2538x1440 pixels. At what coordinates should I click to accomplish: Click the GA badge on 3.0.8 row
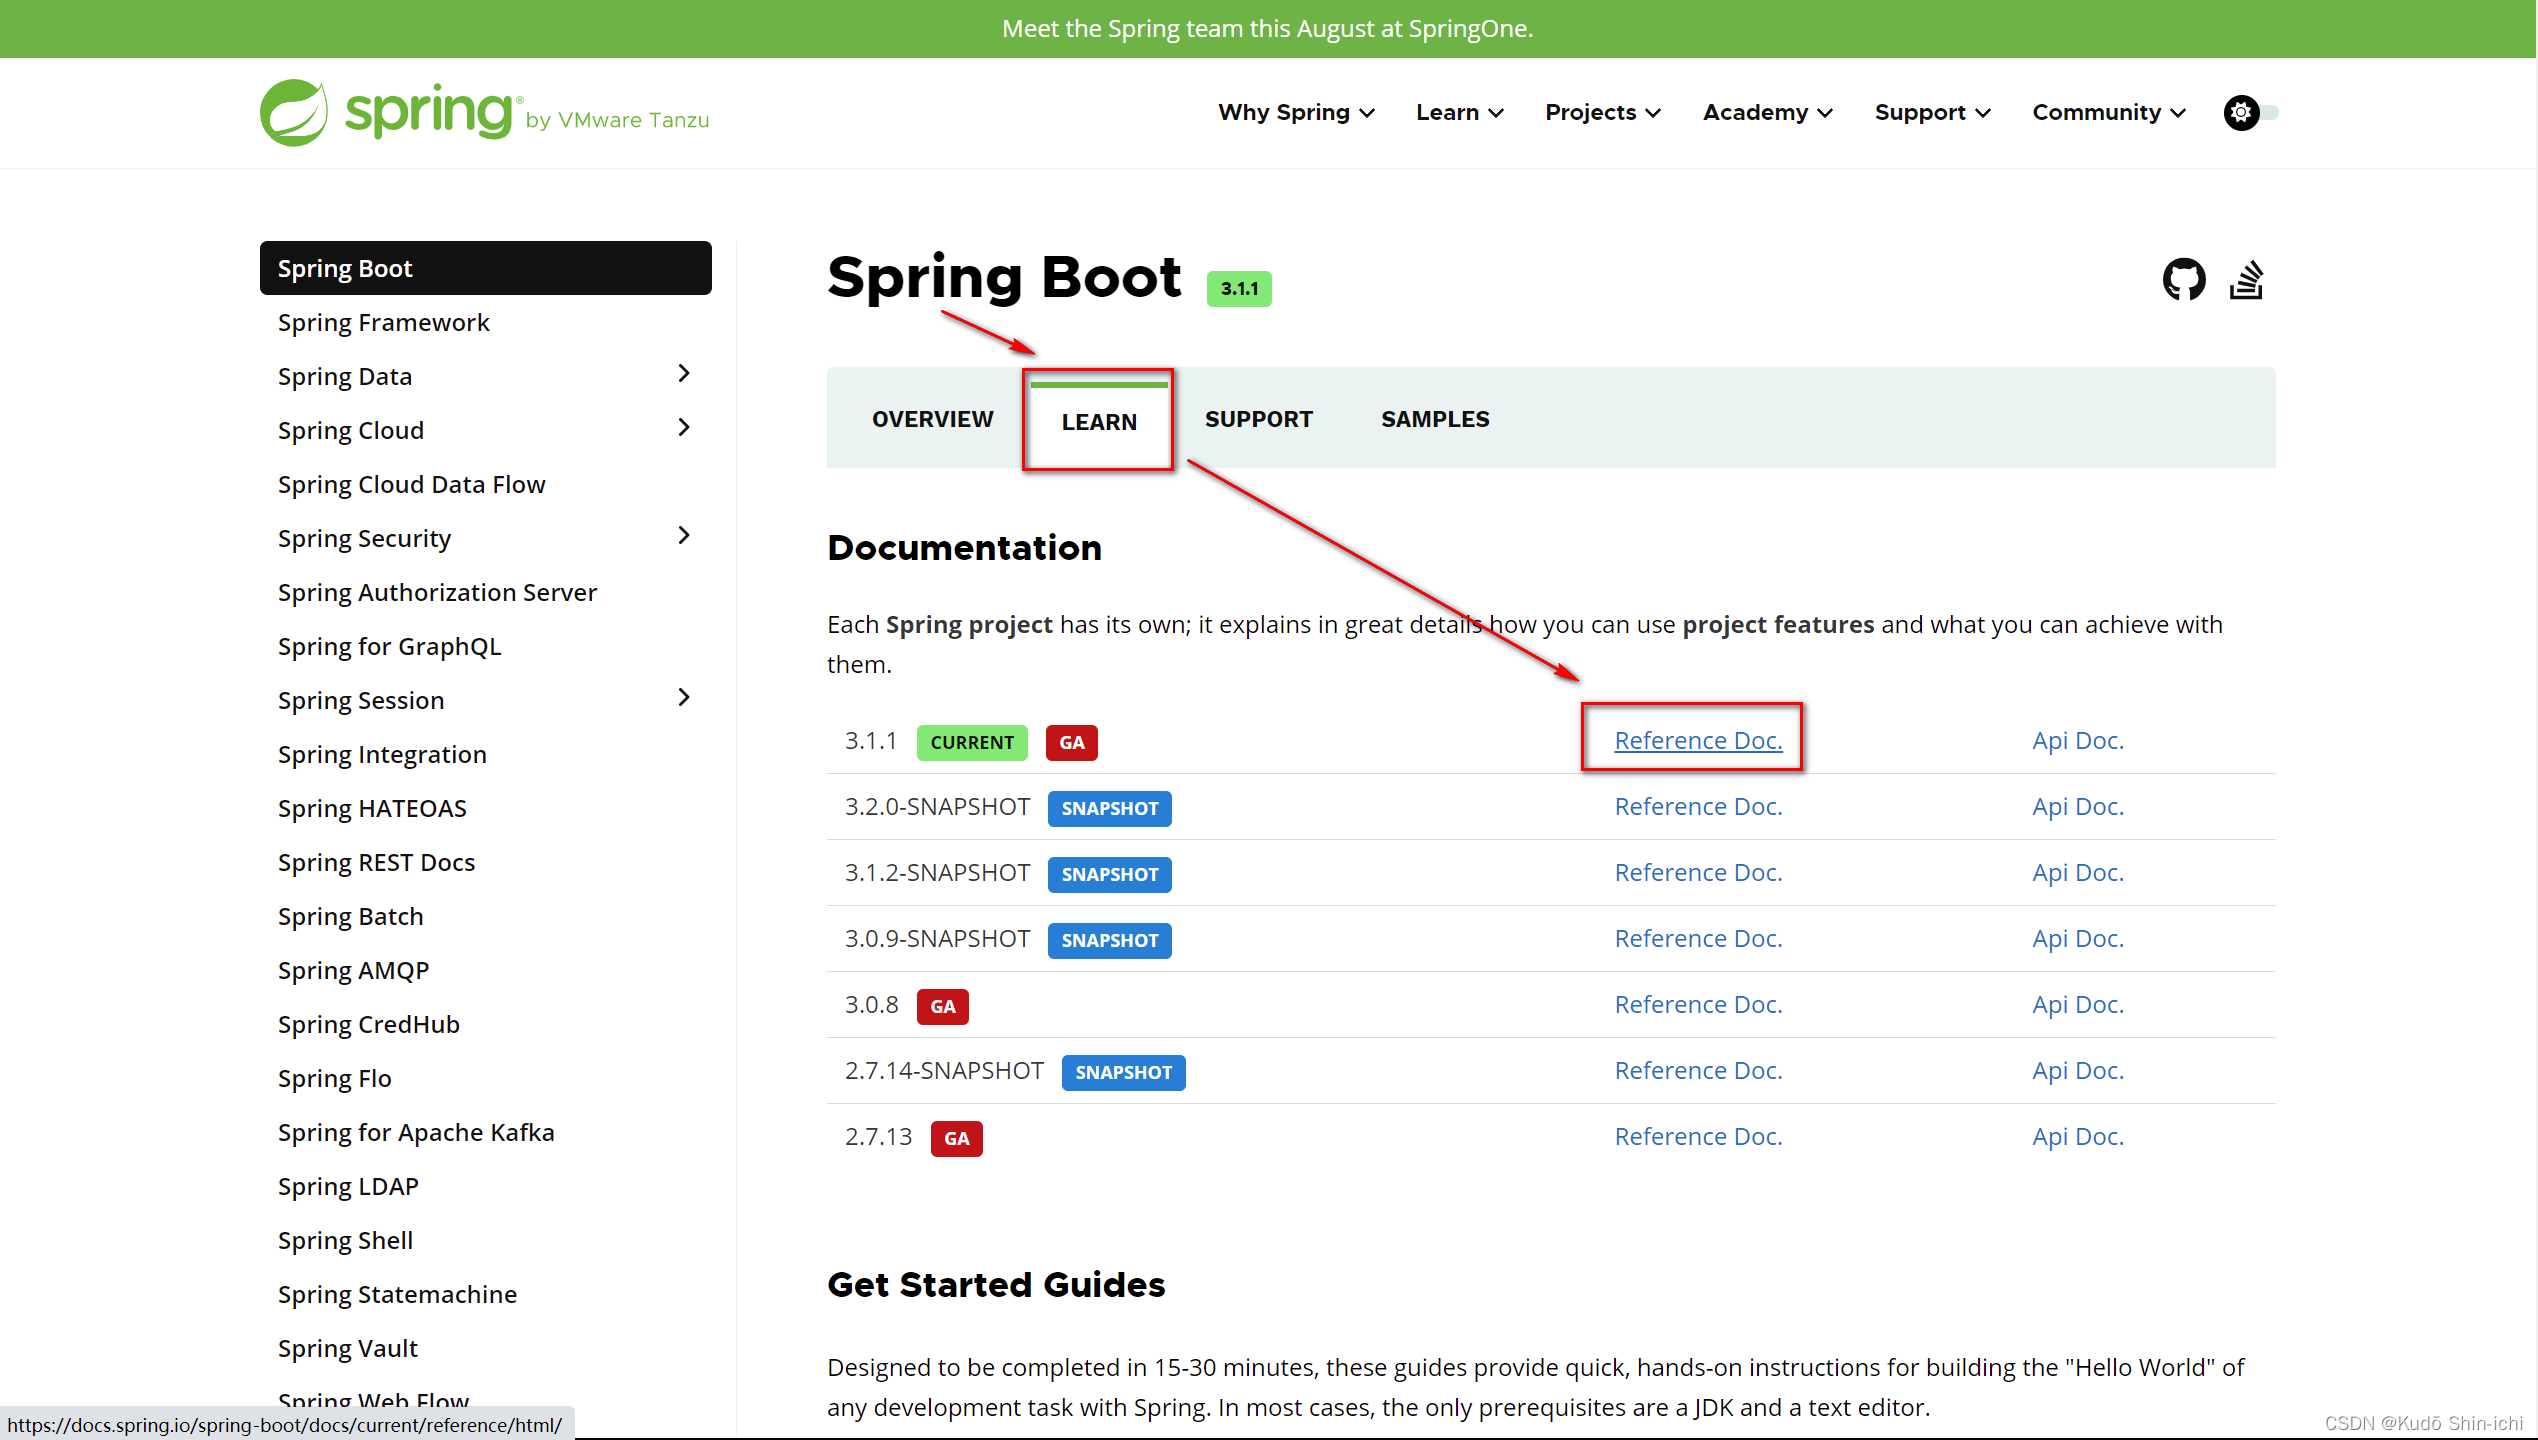942,1006
